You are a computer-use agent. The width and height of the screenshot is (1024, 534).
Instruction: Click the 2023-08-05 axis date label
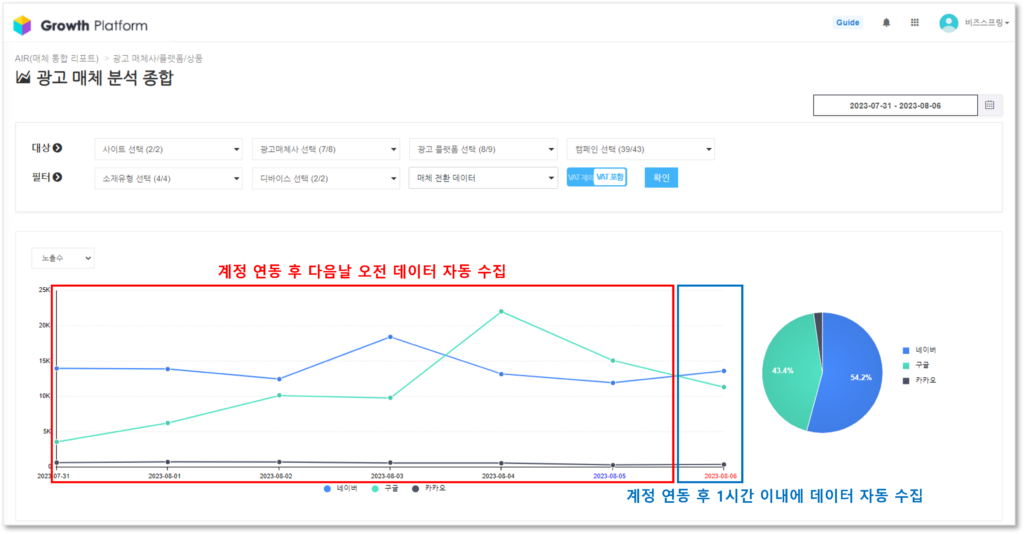(609, 477)
